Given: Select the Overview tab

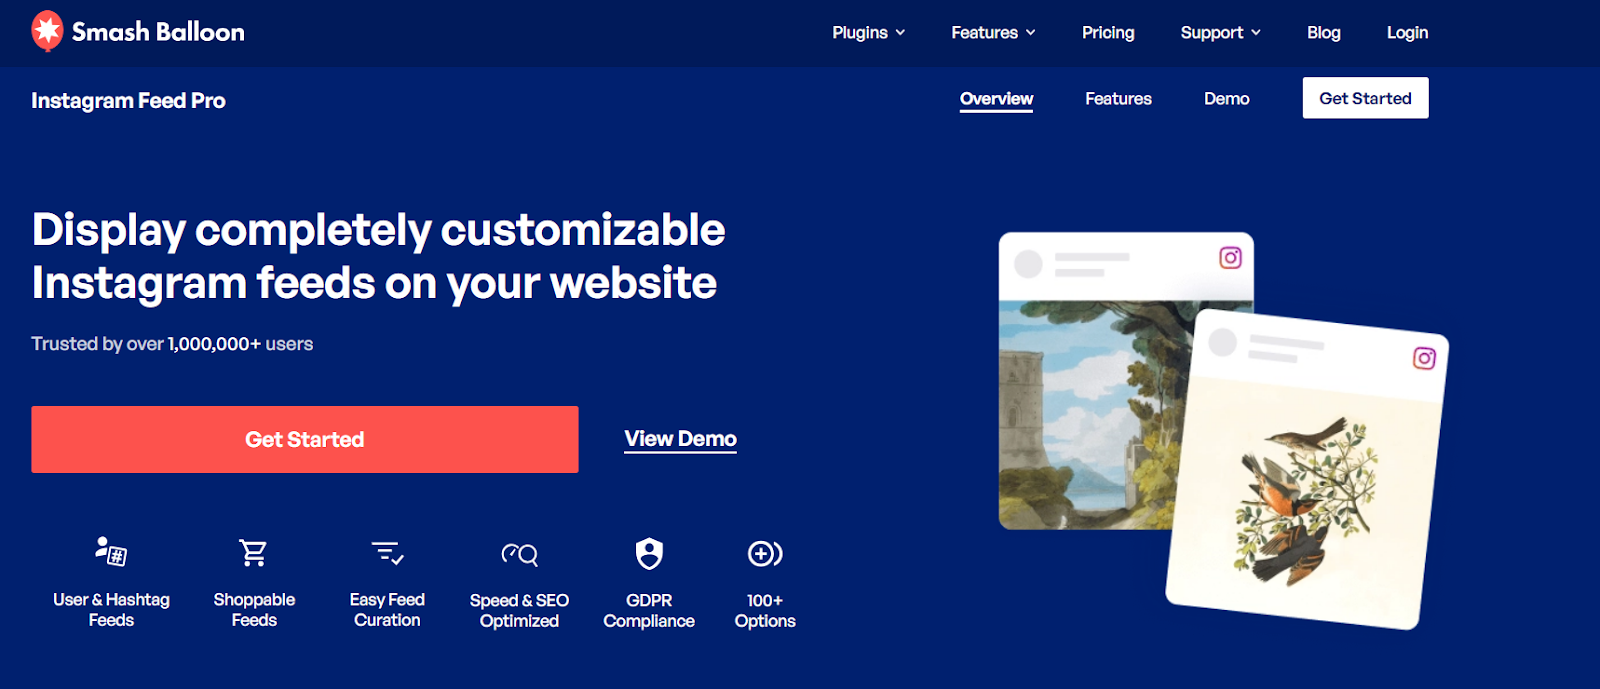Looking at the screenshot, I should (x=996, y=99).
